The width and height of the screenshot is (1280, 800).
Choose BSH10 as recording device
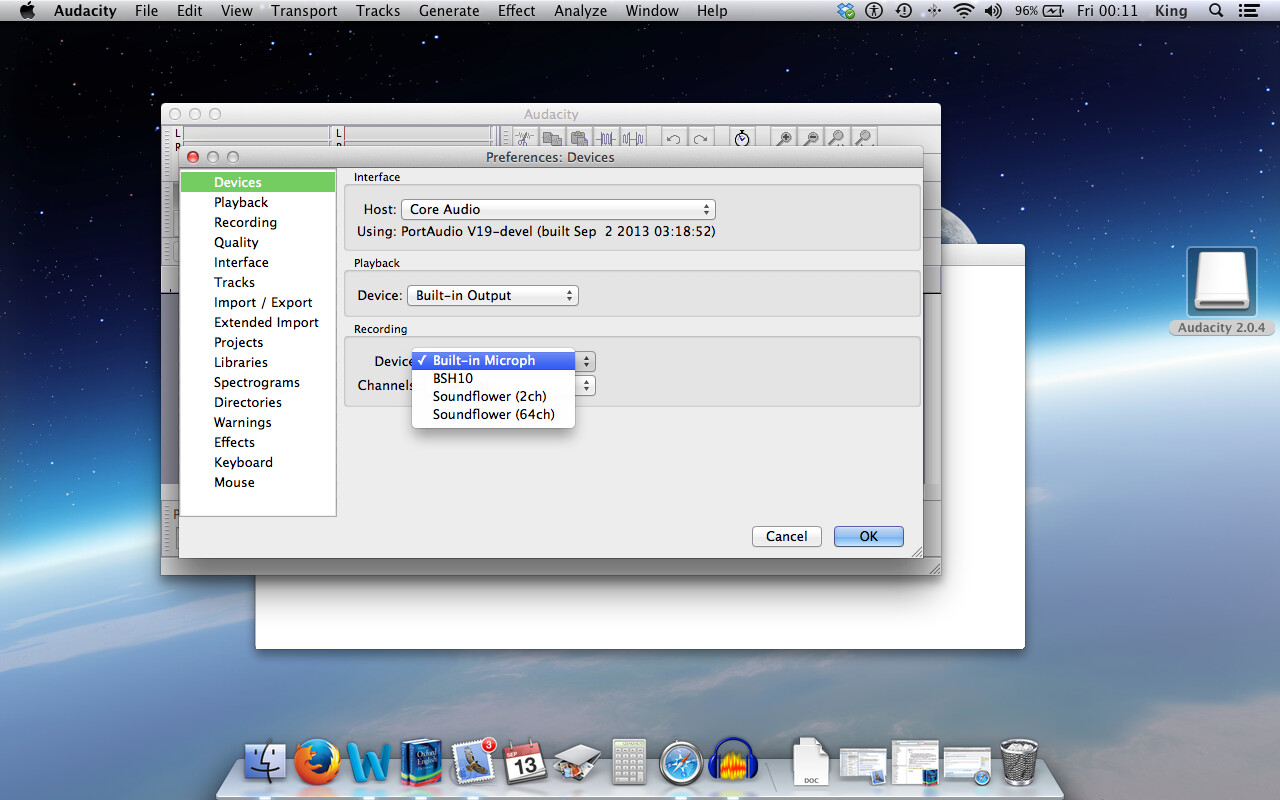tap(494, 378)
